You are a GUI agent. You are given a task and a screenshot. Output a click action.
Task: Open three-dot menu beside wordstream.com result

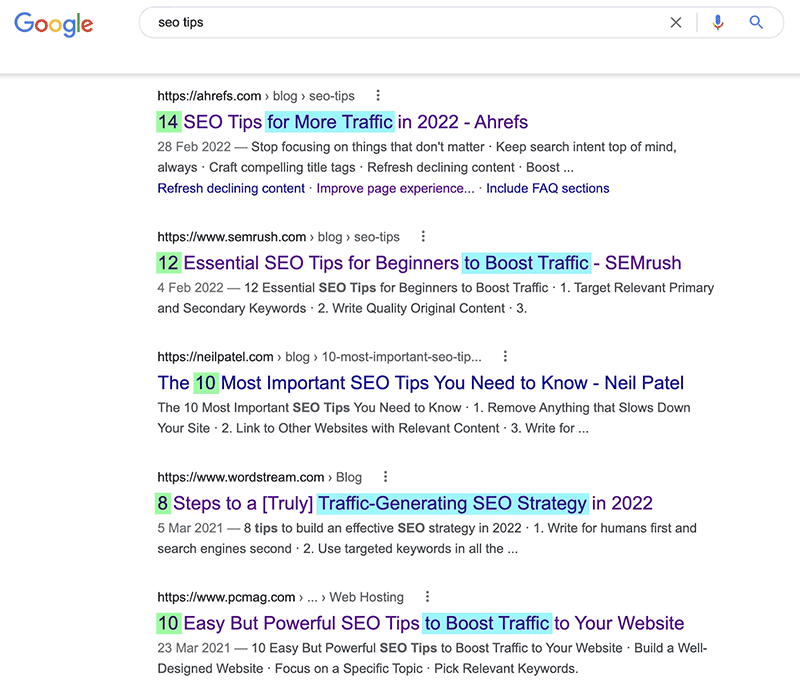pos(385,477)
